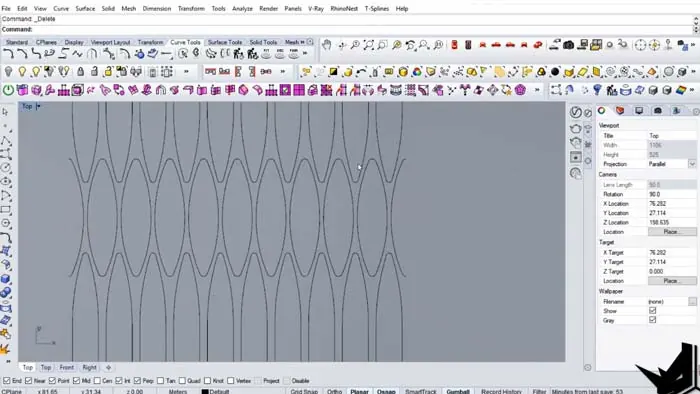Open the T-Splines menu

click(x=376, y=8)
